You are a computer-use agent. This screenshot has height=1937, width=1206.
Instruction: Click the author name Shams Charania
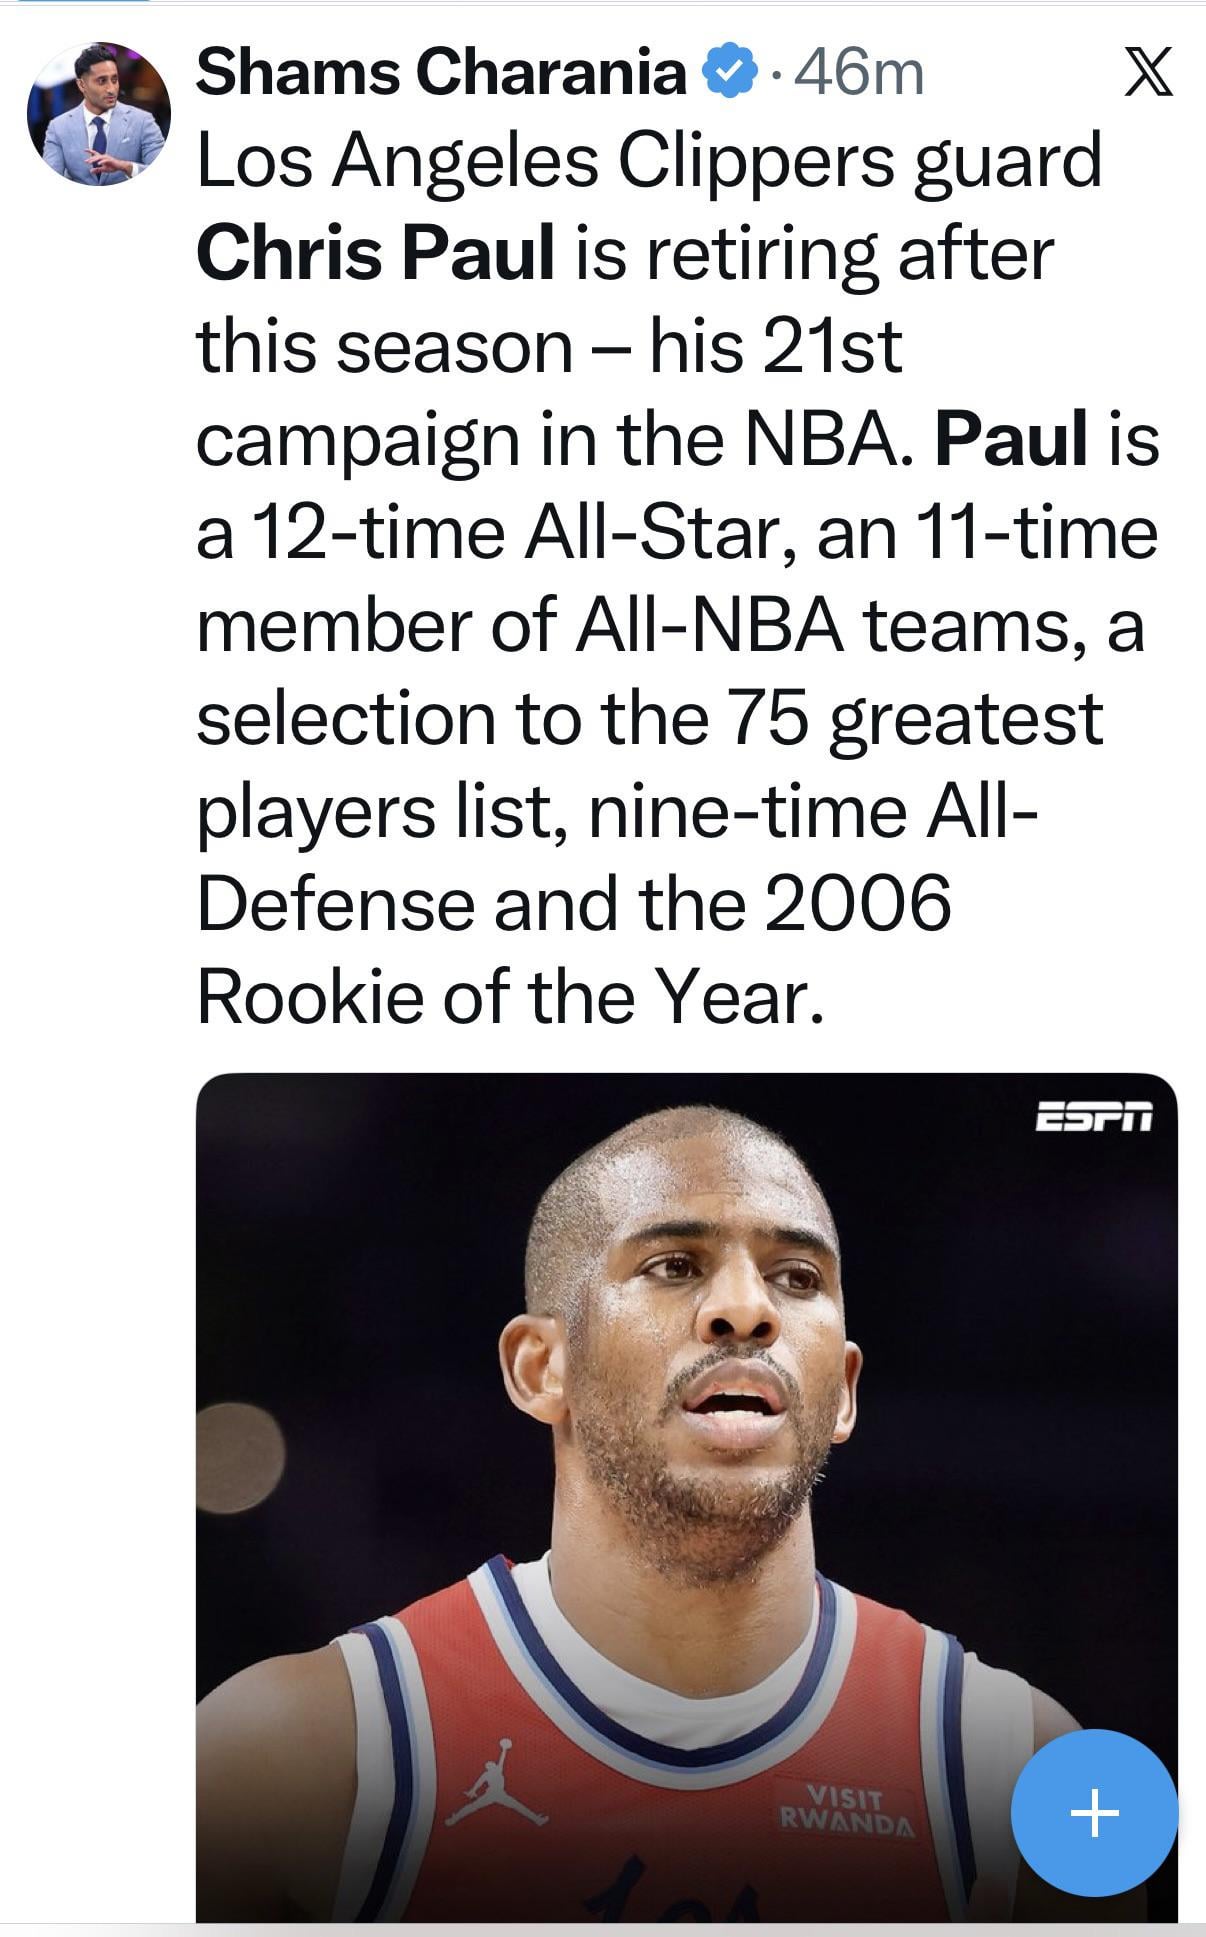point(440,73)
